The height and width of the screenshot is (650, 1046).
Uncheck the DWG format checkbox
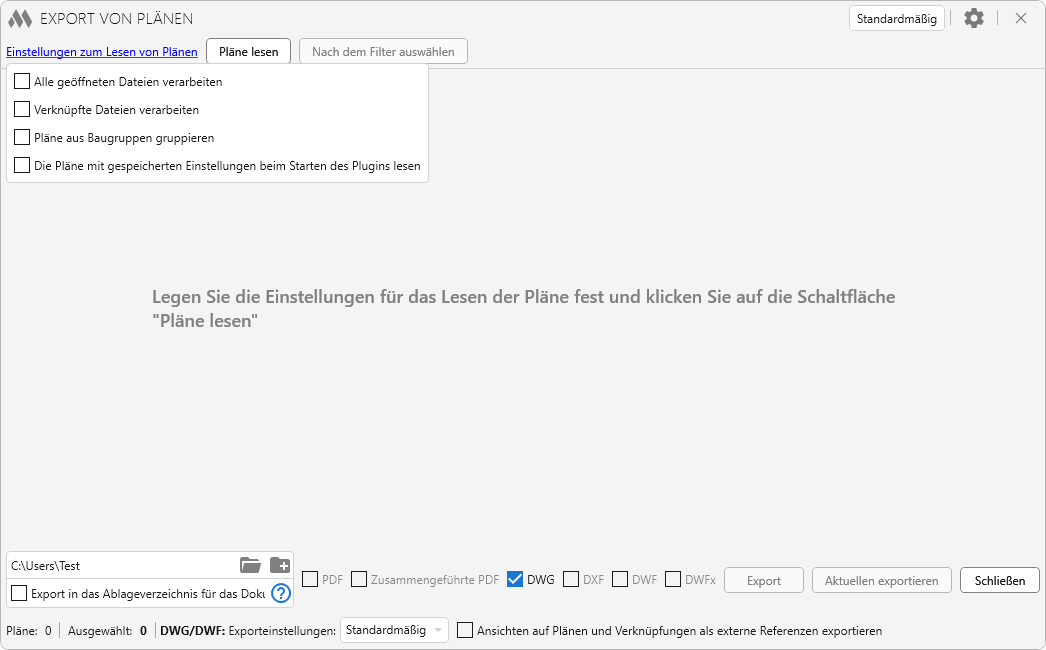click(515, 579)
